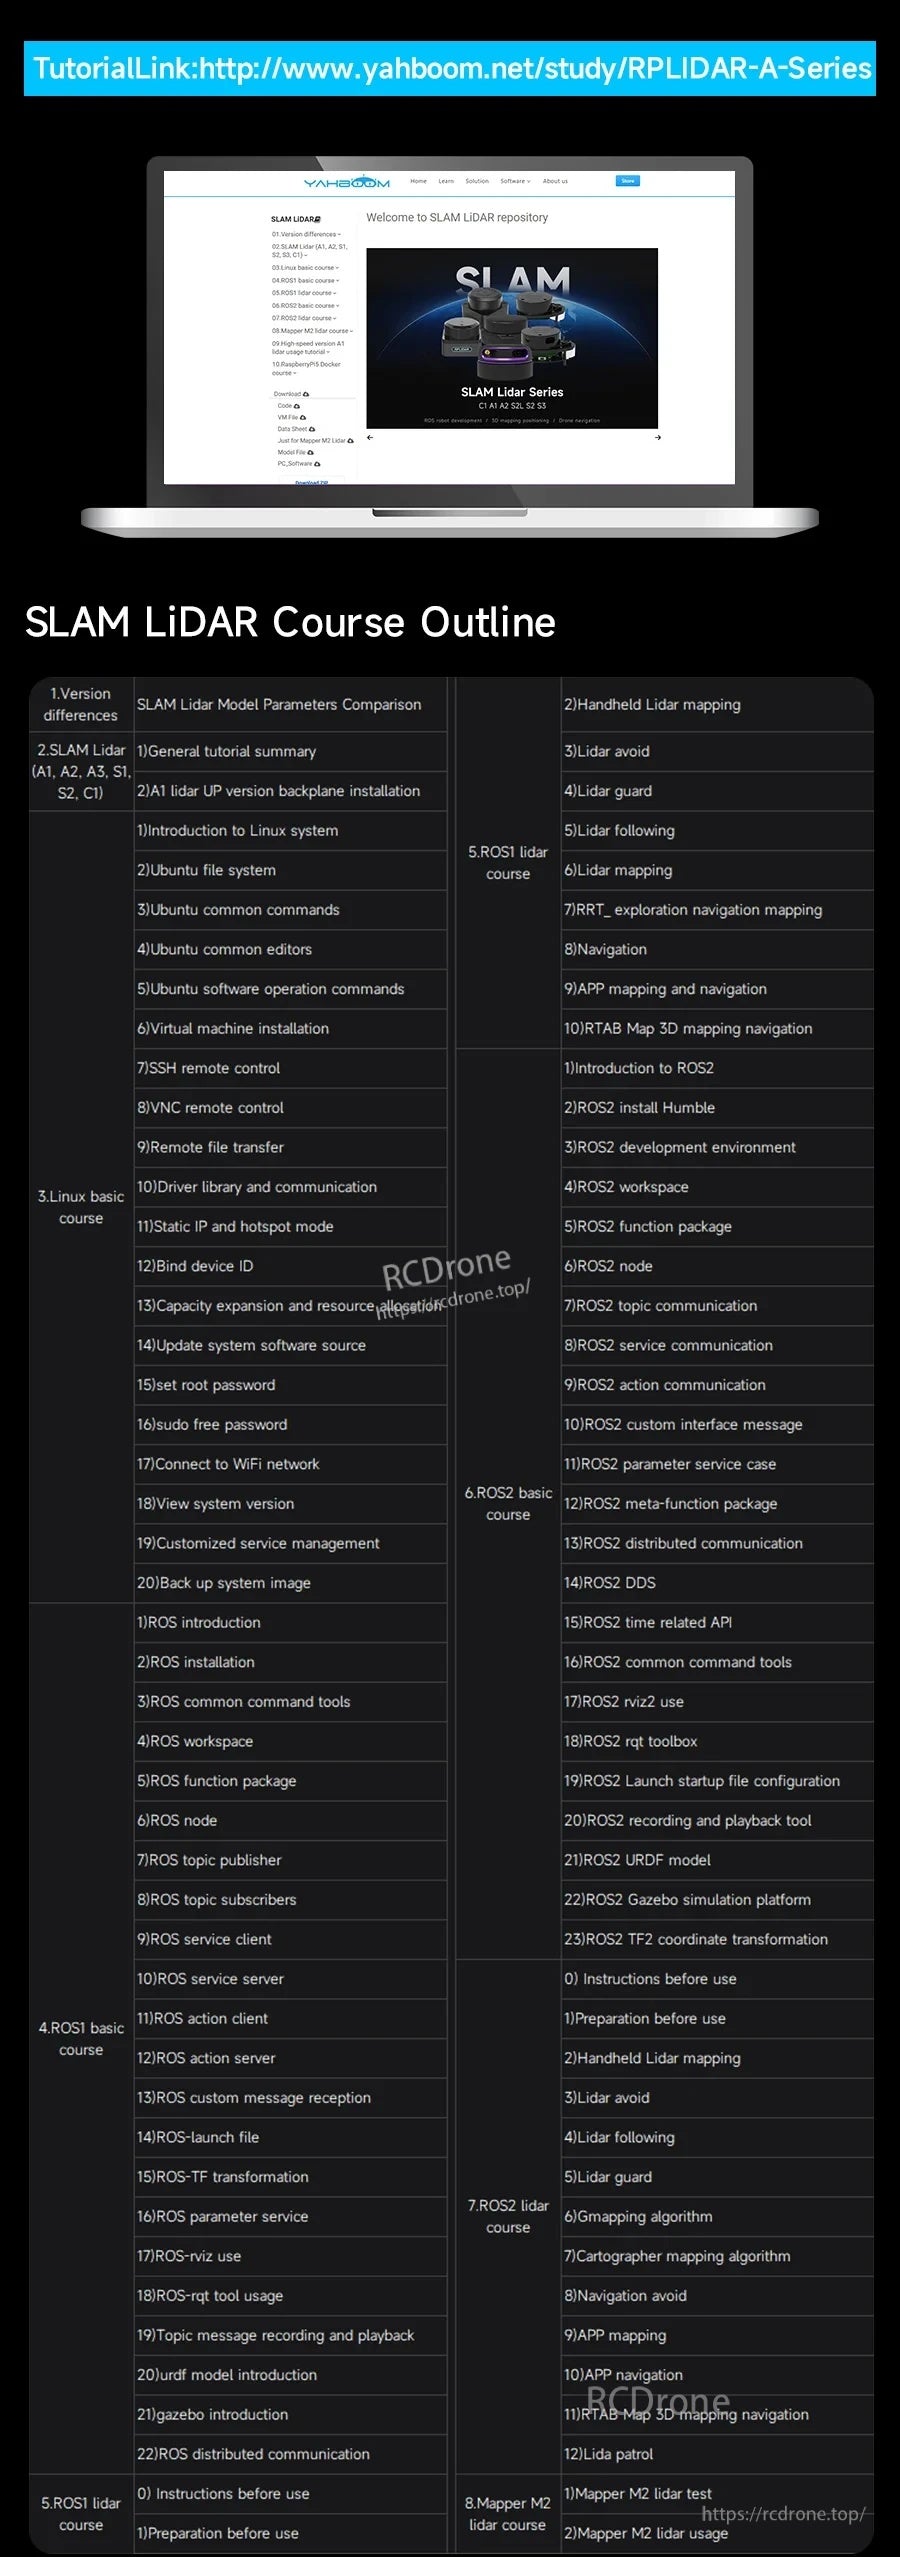Image resolution: width=900 pixels, height=2557 pixels.
Task: Open the Home menu item
Action: click(x=418, y=181)
